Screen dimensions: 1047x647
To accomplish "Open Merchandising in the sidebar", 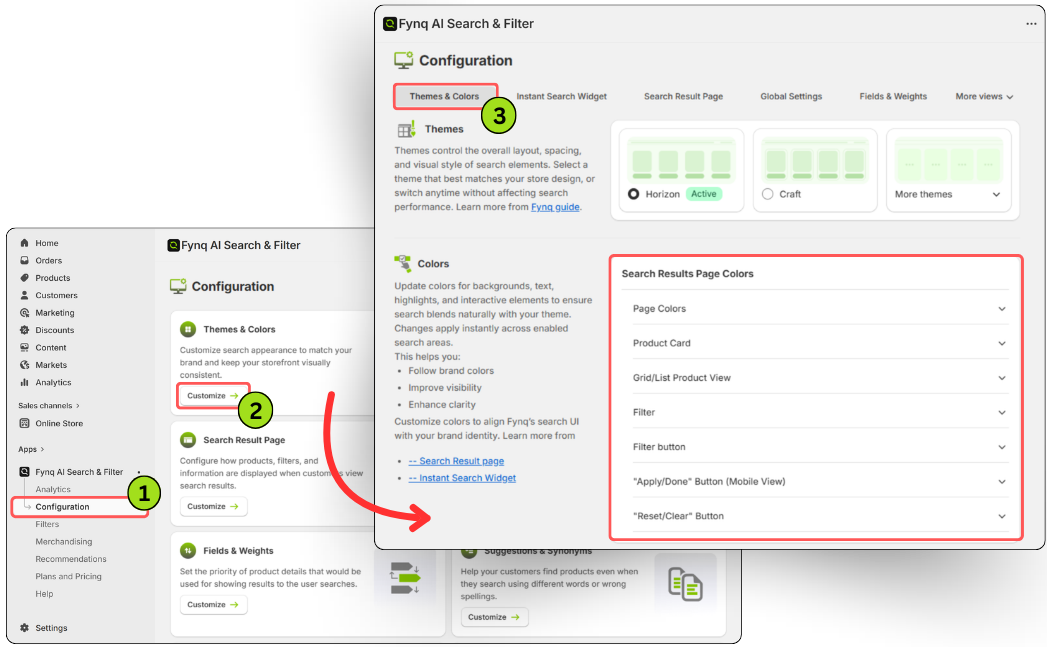I will (64, 542).
